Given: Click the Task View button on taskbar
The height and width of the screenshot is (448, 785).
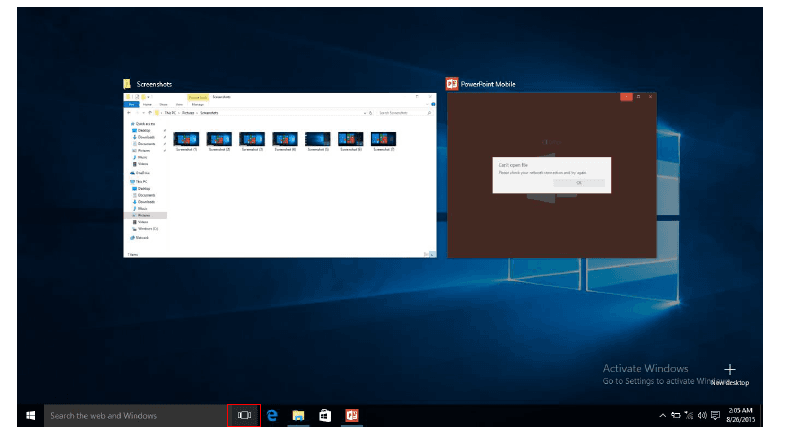Looking at the screenshot, I should pyautogui.click(x=244, y=415).
